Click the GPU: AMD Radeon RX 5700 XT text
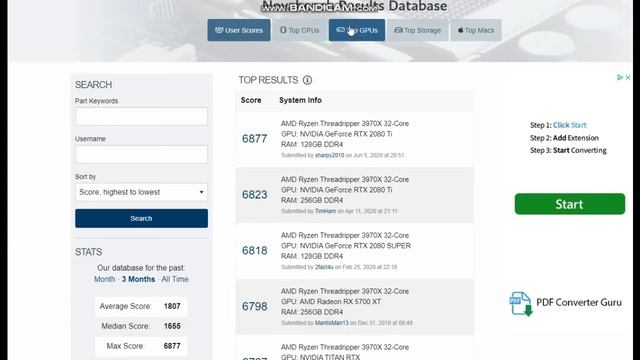 point(331,302)
